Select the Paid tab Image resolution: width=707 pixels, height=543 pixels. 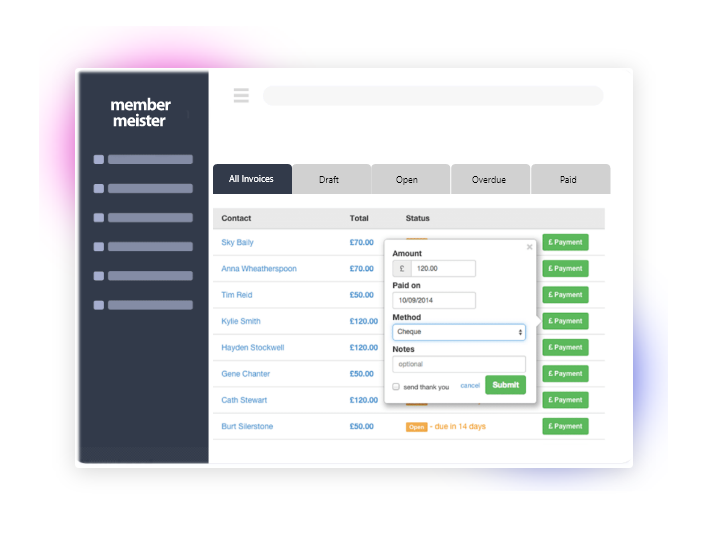pos(568,180)
